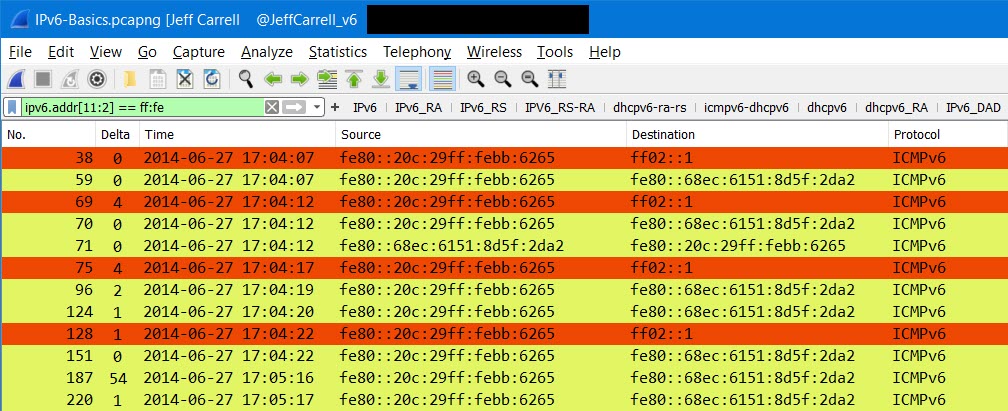The image size is (1008, 411).
Task: Go forward in packet history arrow
Action: click(300, 79)
